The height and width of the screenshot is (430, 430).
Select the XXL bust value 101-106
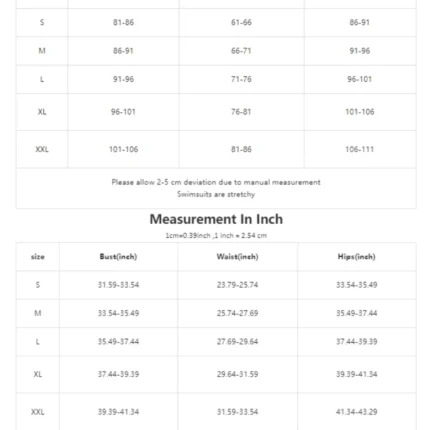click(x=123, y=149)
